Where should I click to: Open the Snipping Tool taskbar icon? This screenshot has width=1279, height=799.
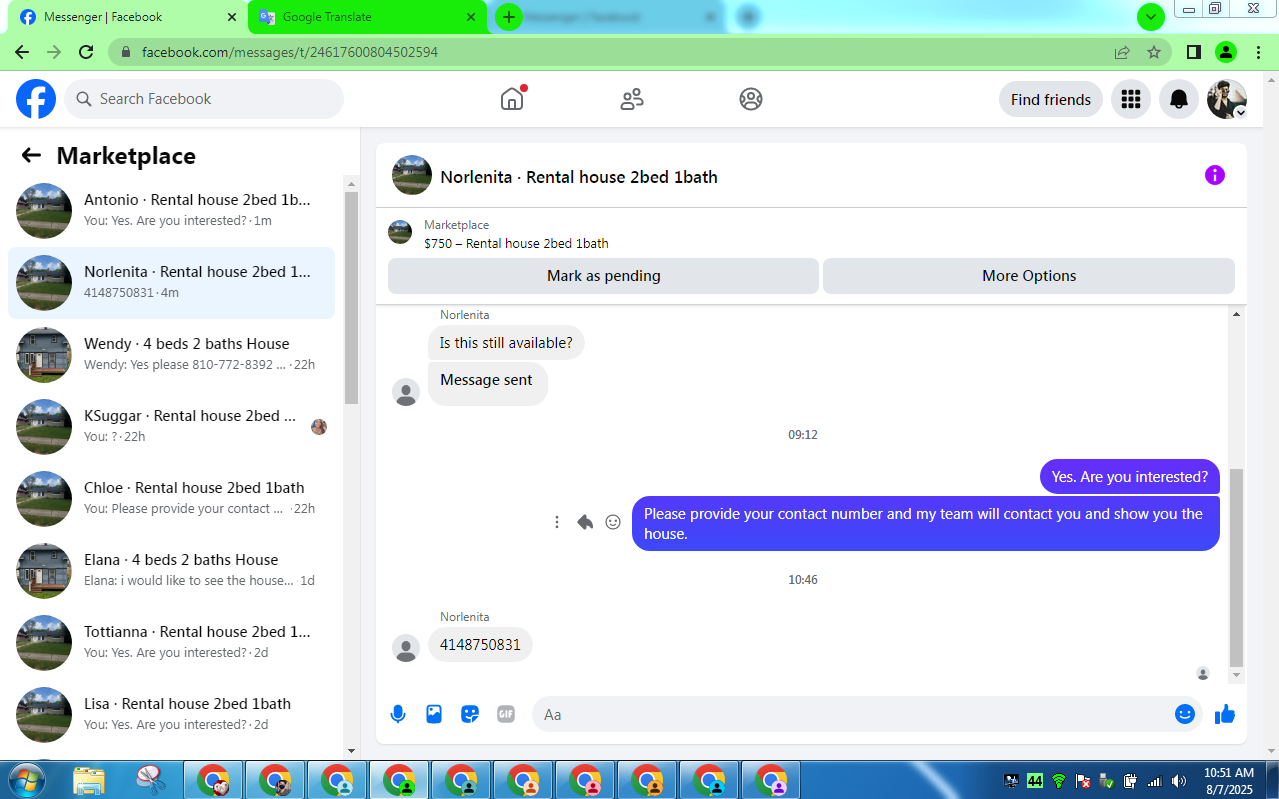(x=149, y=779)
